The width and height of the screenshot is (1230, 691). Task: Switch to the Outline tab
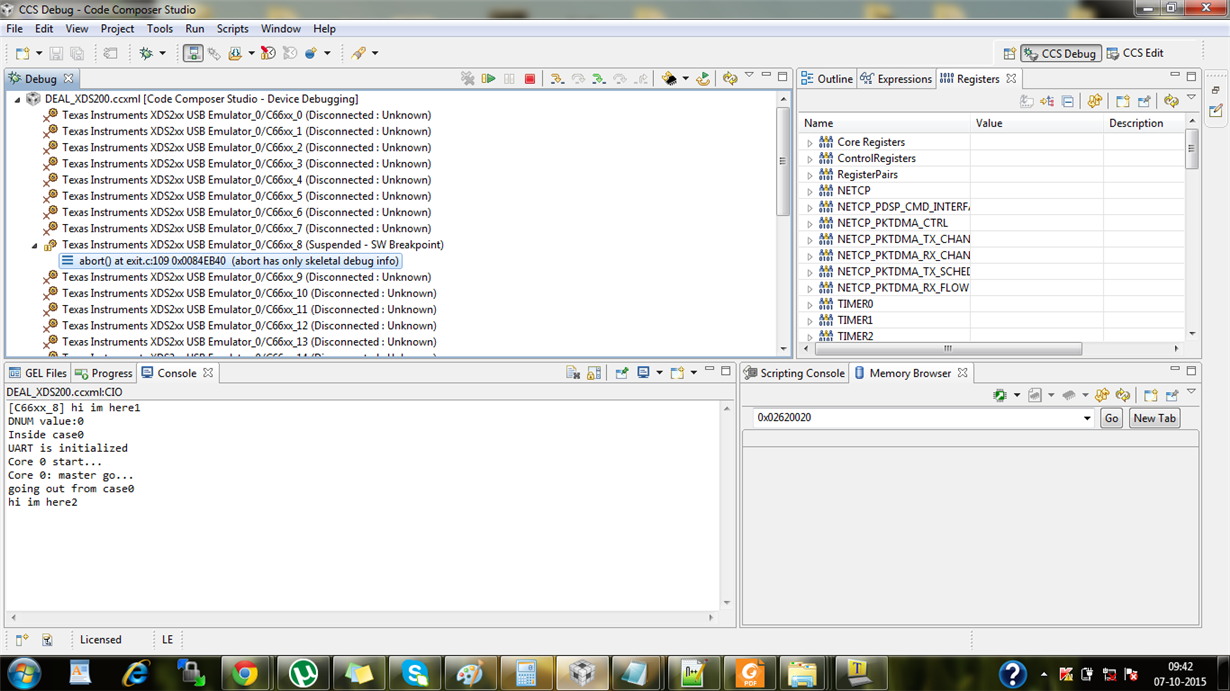pos(827,79)
